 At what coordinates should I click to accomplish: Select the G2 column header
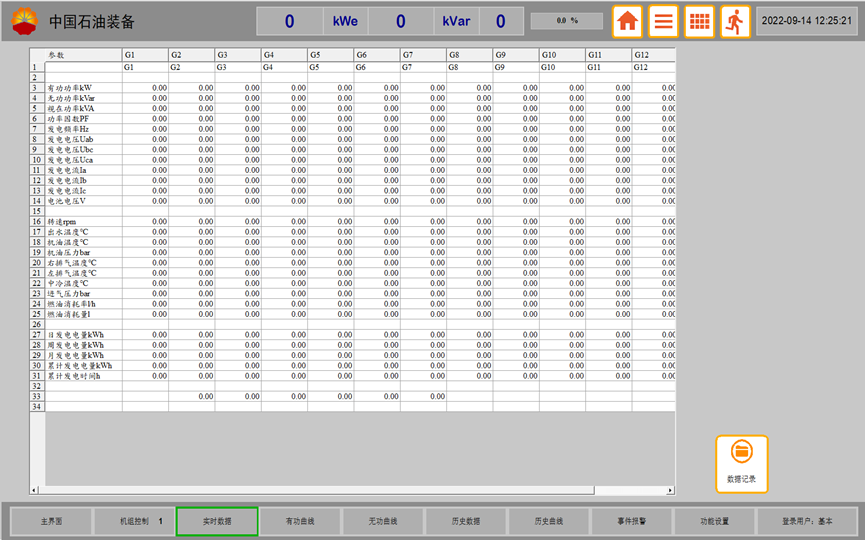pos(191,55)
